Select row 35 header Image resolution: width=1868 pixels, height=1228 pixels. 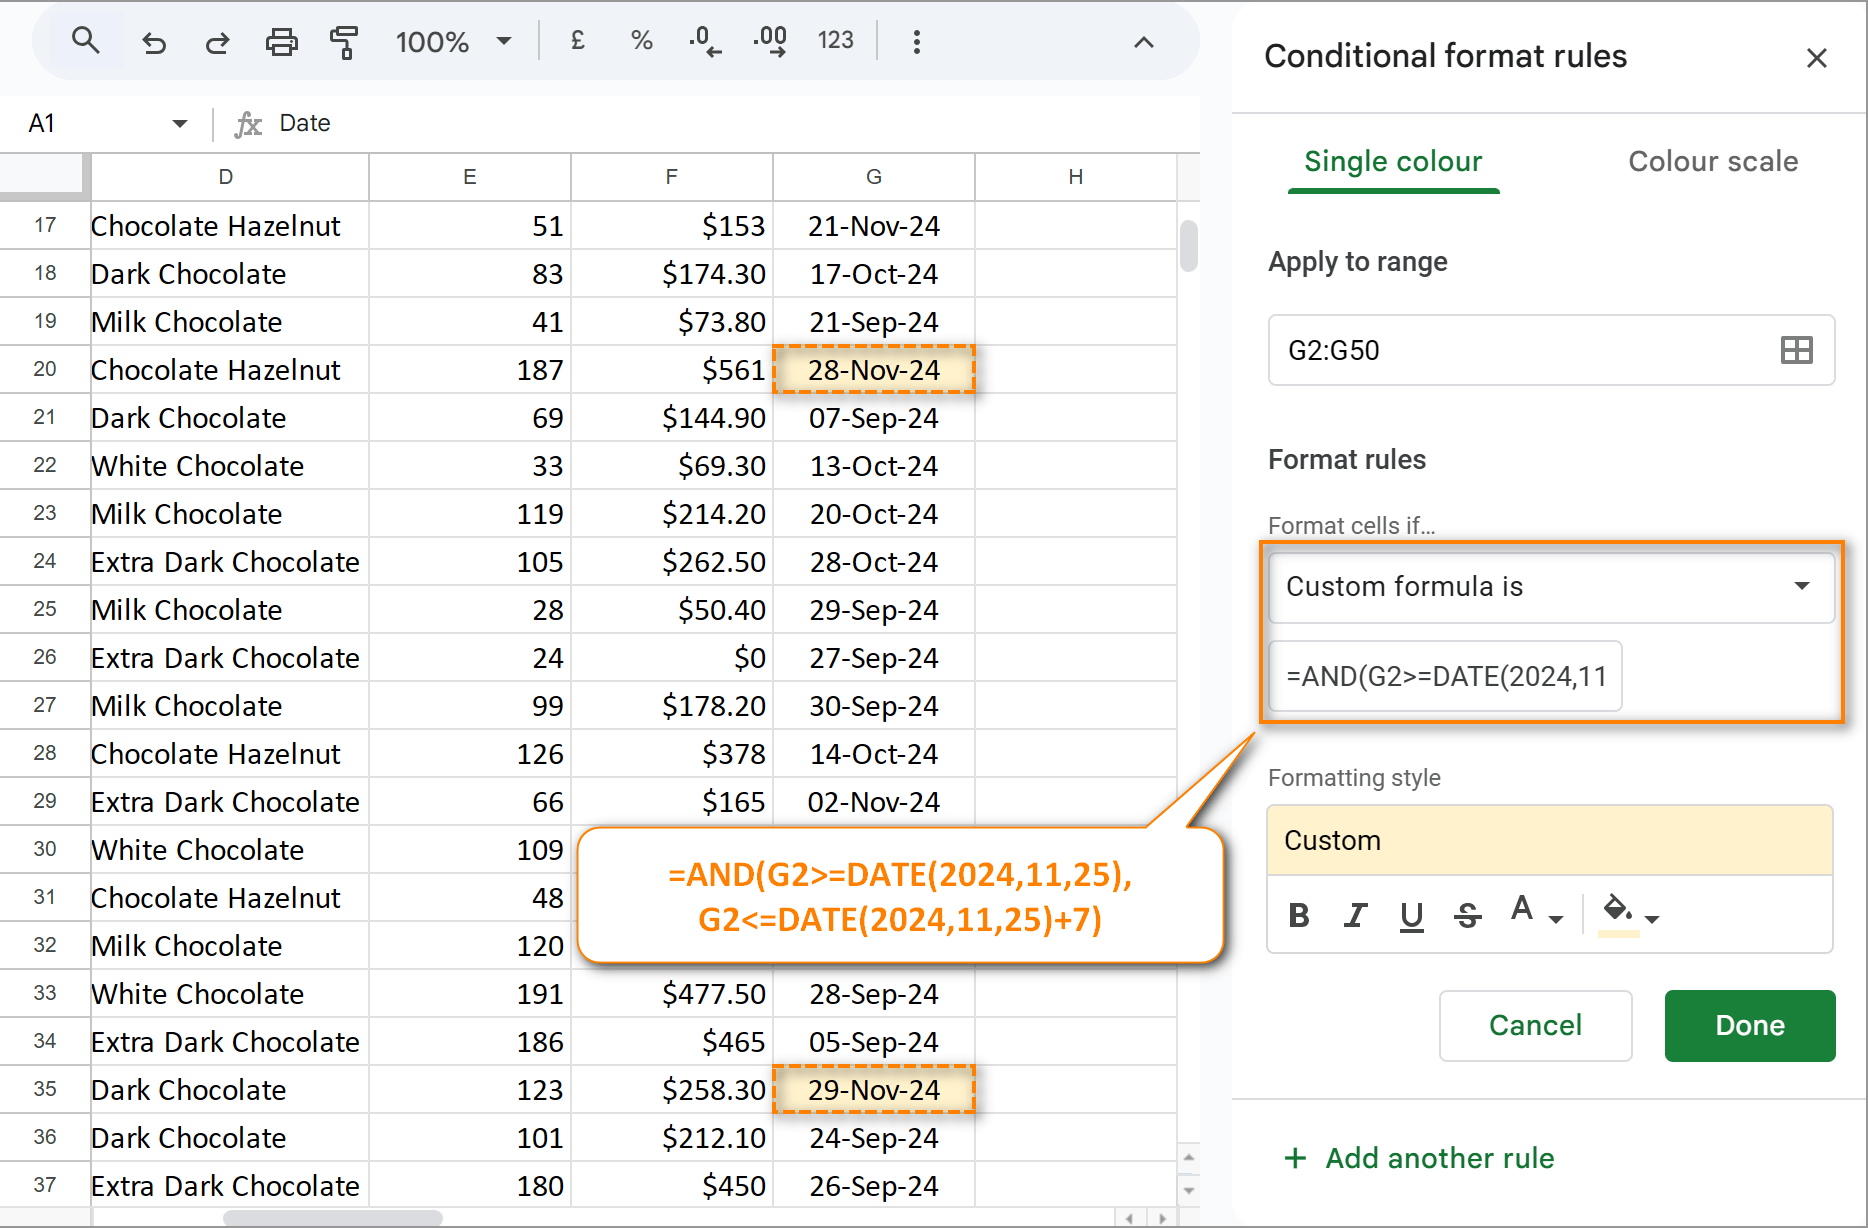click(x=44, y=1089)
